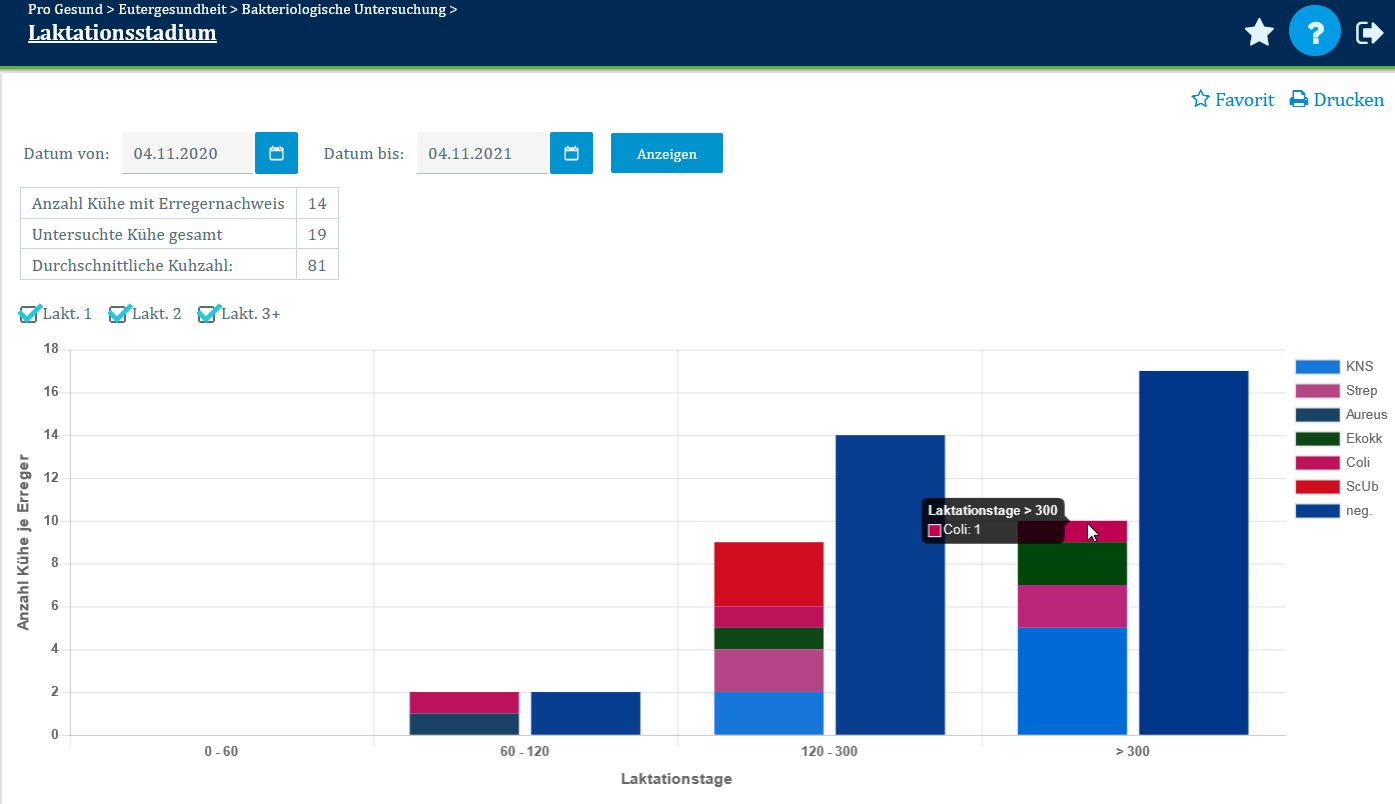Image resolution: width=1395 pixels, height=804 pixels.
Task: Click the KNS legend color swatch
Action: 1317,367
